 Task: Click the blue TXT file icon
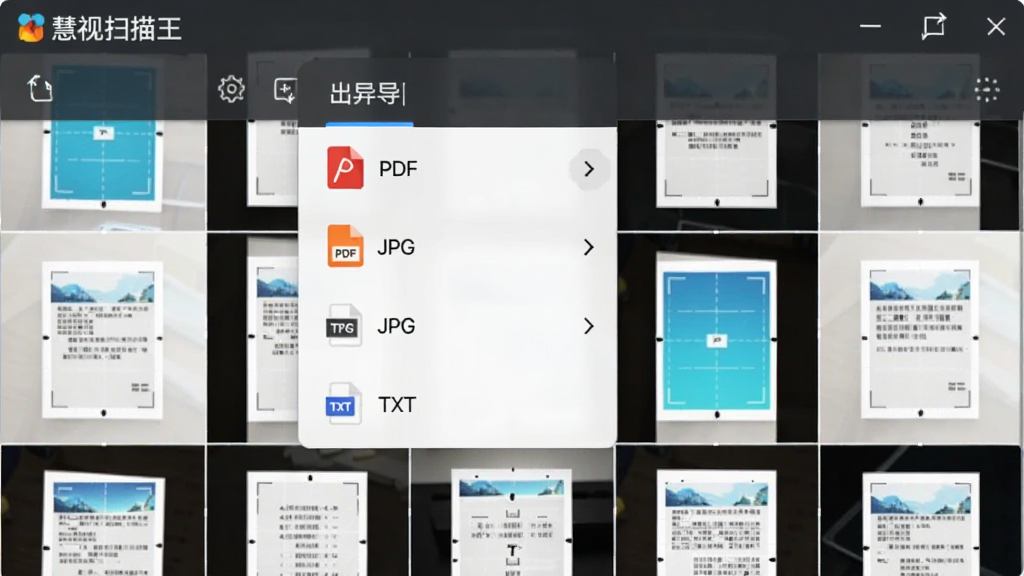click(x=343, y=404)
